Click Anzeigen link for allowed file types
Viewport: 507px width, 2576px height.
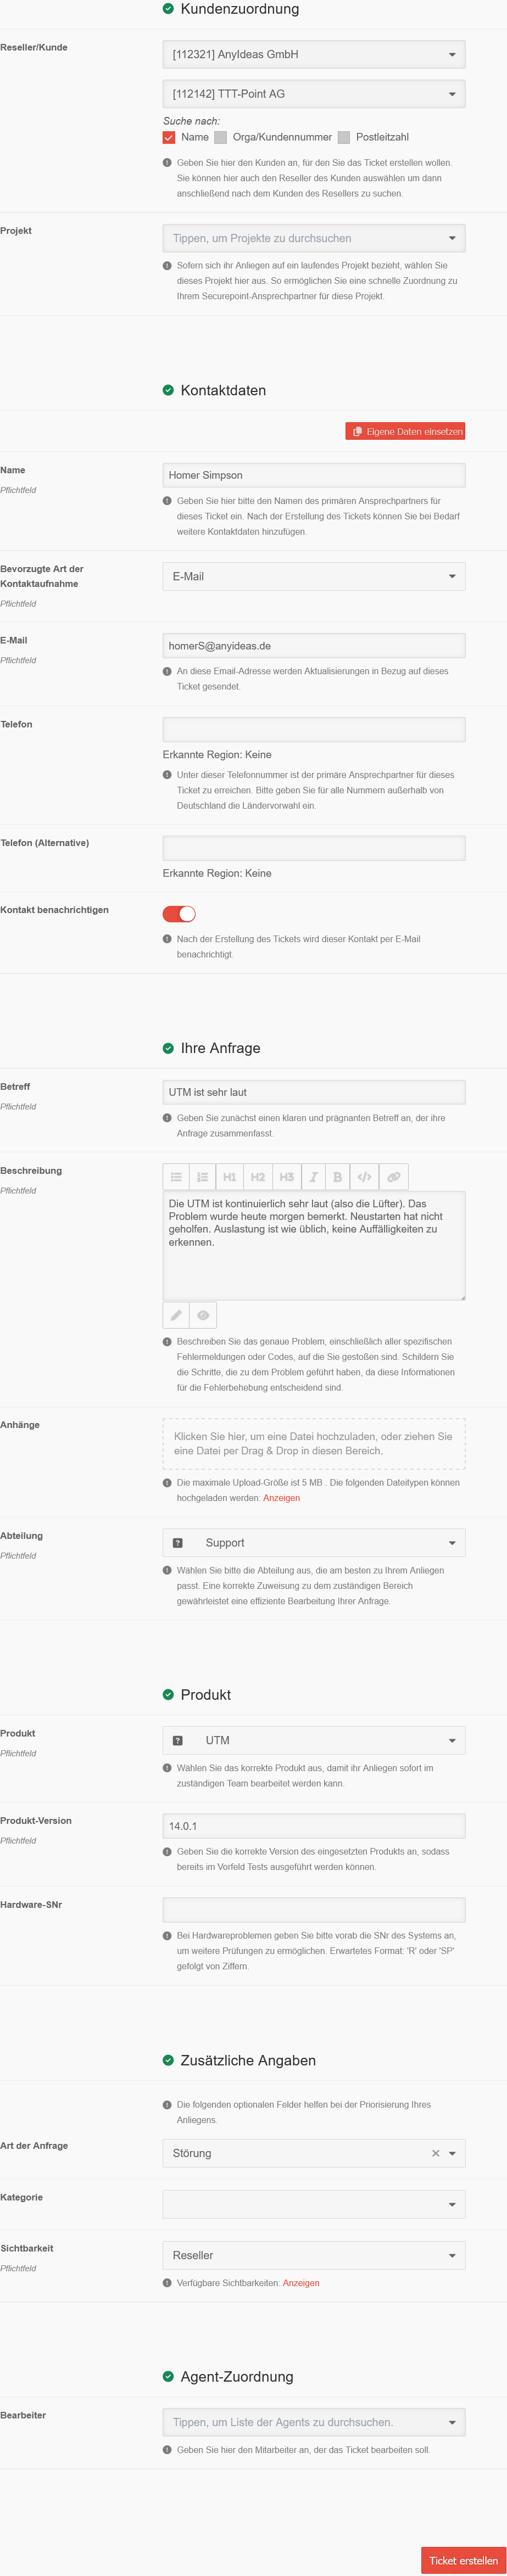281,1498
